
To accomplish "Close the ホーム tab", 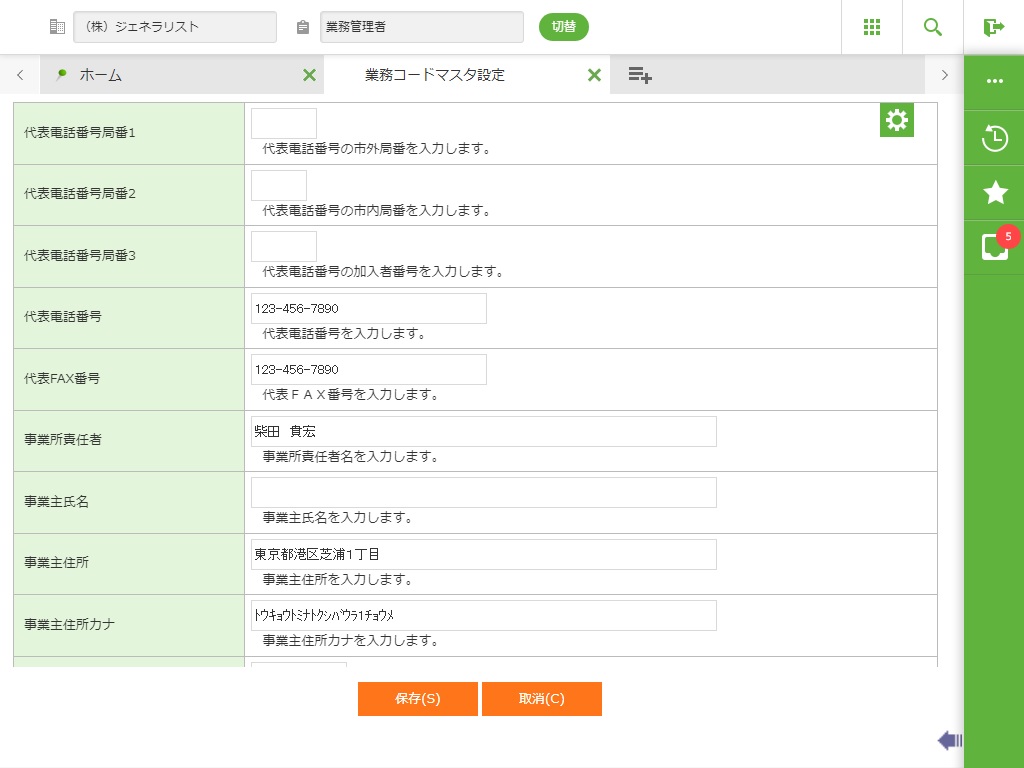I will (309, 75).
